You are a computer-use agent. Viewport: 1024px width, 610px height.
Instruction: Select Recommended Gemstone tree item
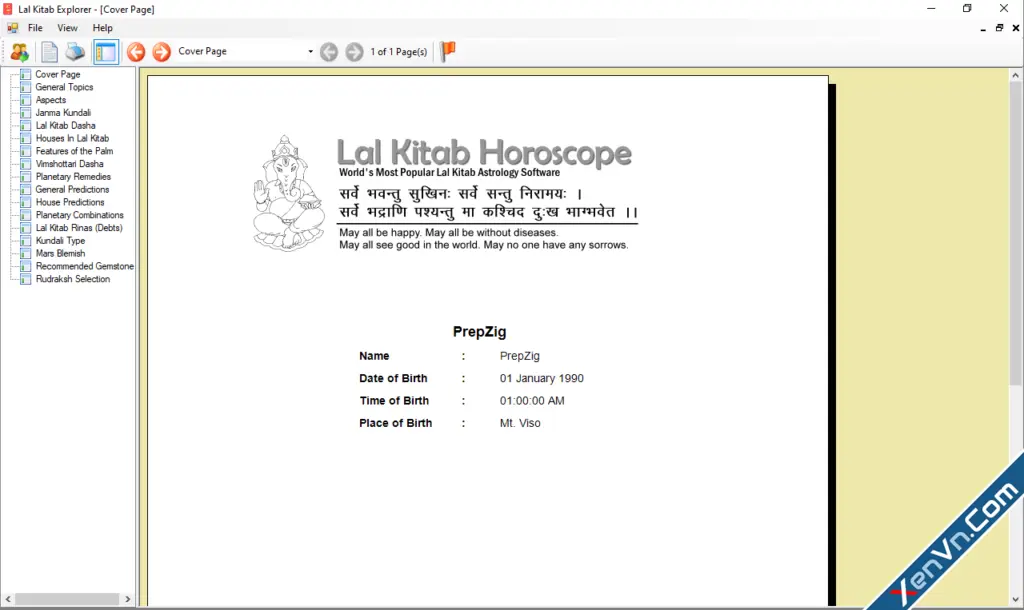84,266
